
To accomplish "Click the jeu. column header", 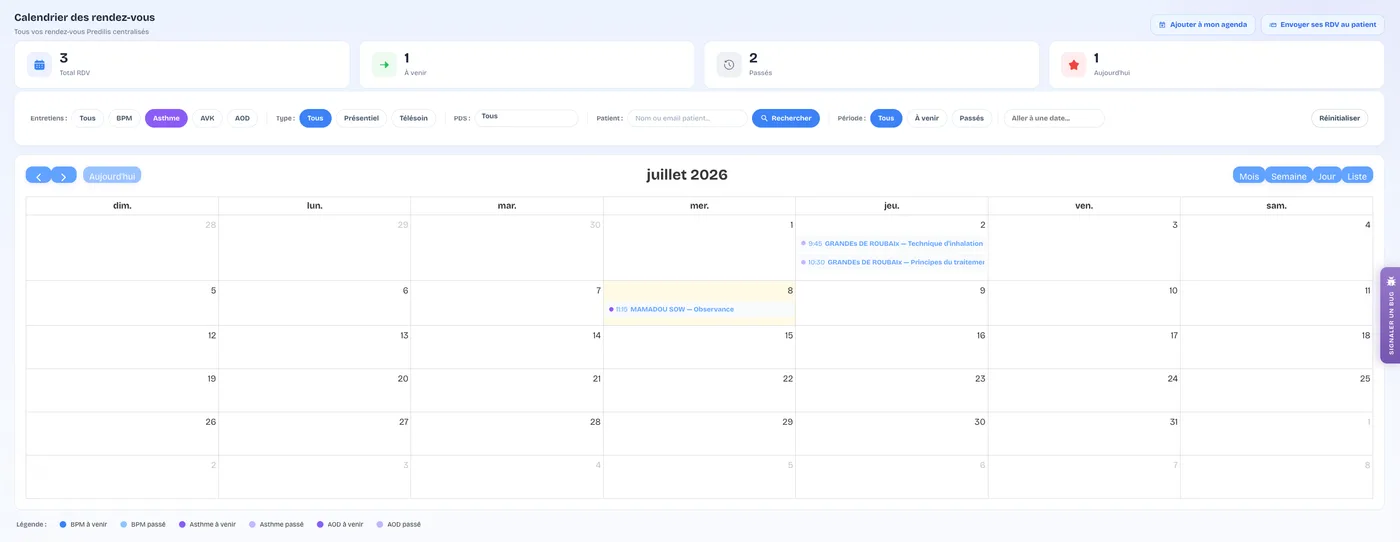I will pyautogui.click(x=892, y=206).
